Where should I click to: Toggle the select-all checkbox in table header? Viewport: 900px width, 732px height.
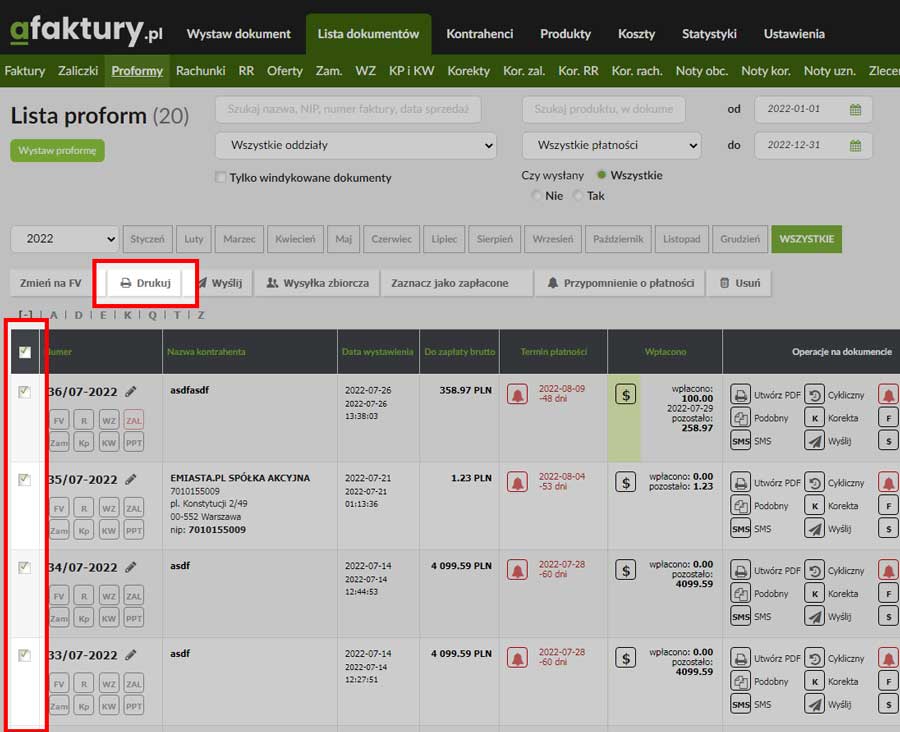pyautogui.click(x=25, y=352)
